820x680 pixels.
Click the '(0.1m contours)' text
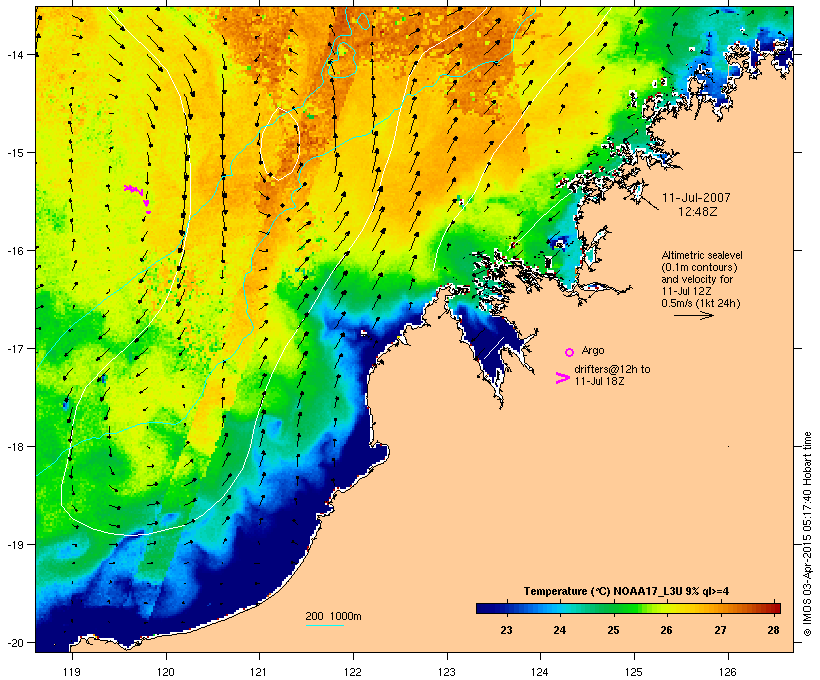699,267
